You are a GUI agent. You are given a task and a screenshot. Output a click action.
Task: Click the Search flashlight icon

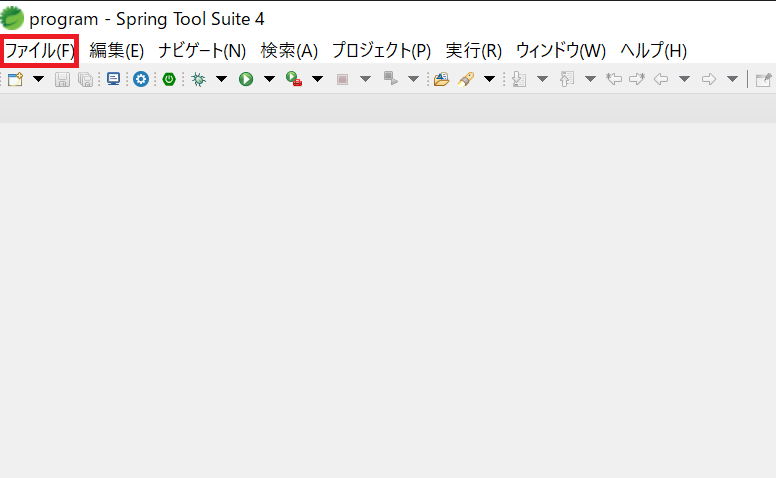pos(466,79)
